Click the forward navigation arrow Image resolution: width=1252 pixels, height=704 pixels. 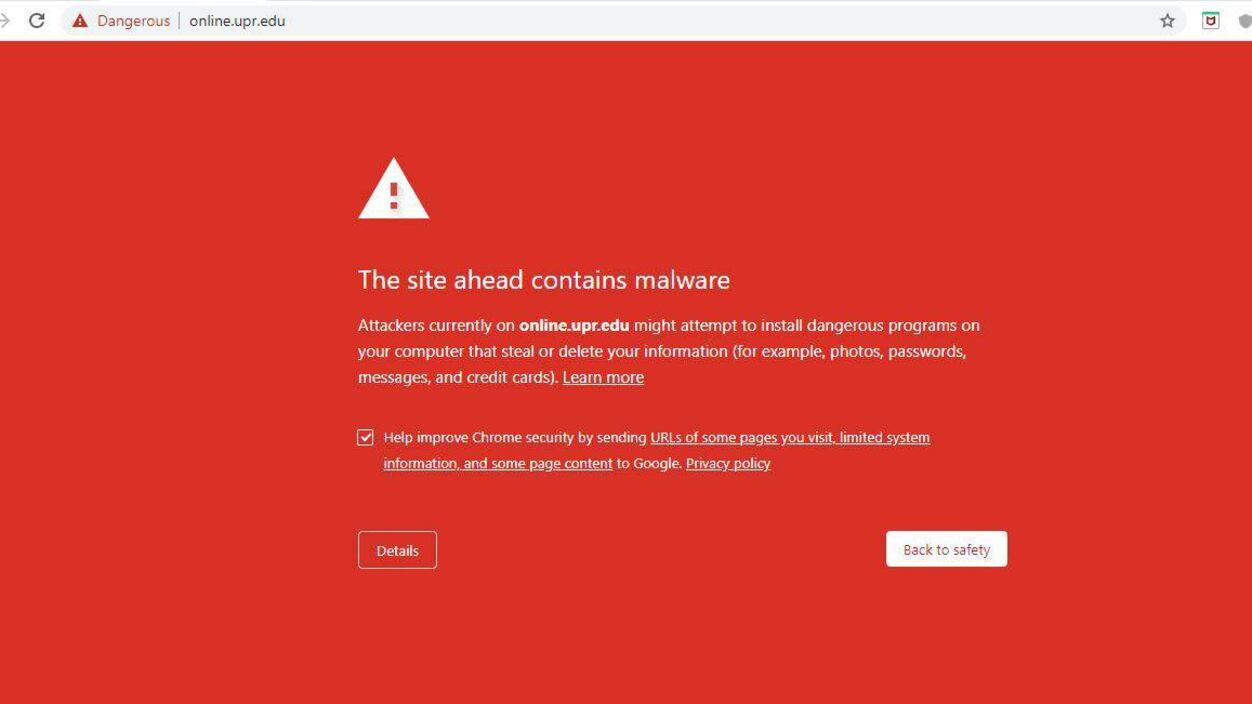click(x=3, y=20)
